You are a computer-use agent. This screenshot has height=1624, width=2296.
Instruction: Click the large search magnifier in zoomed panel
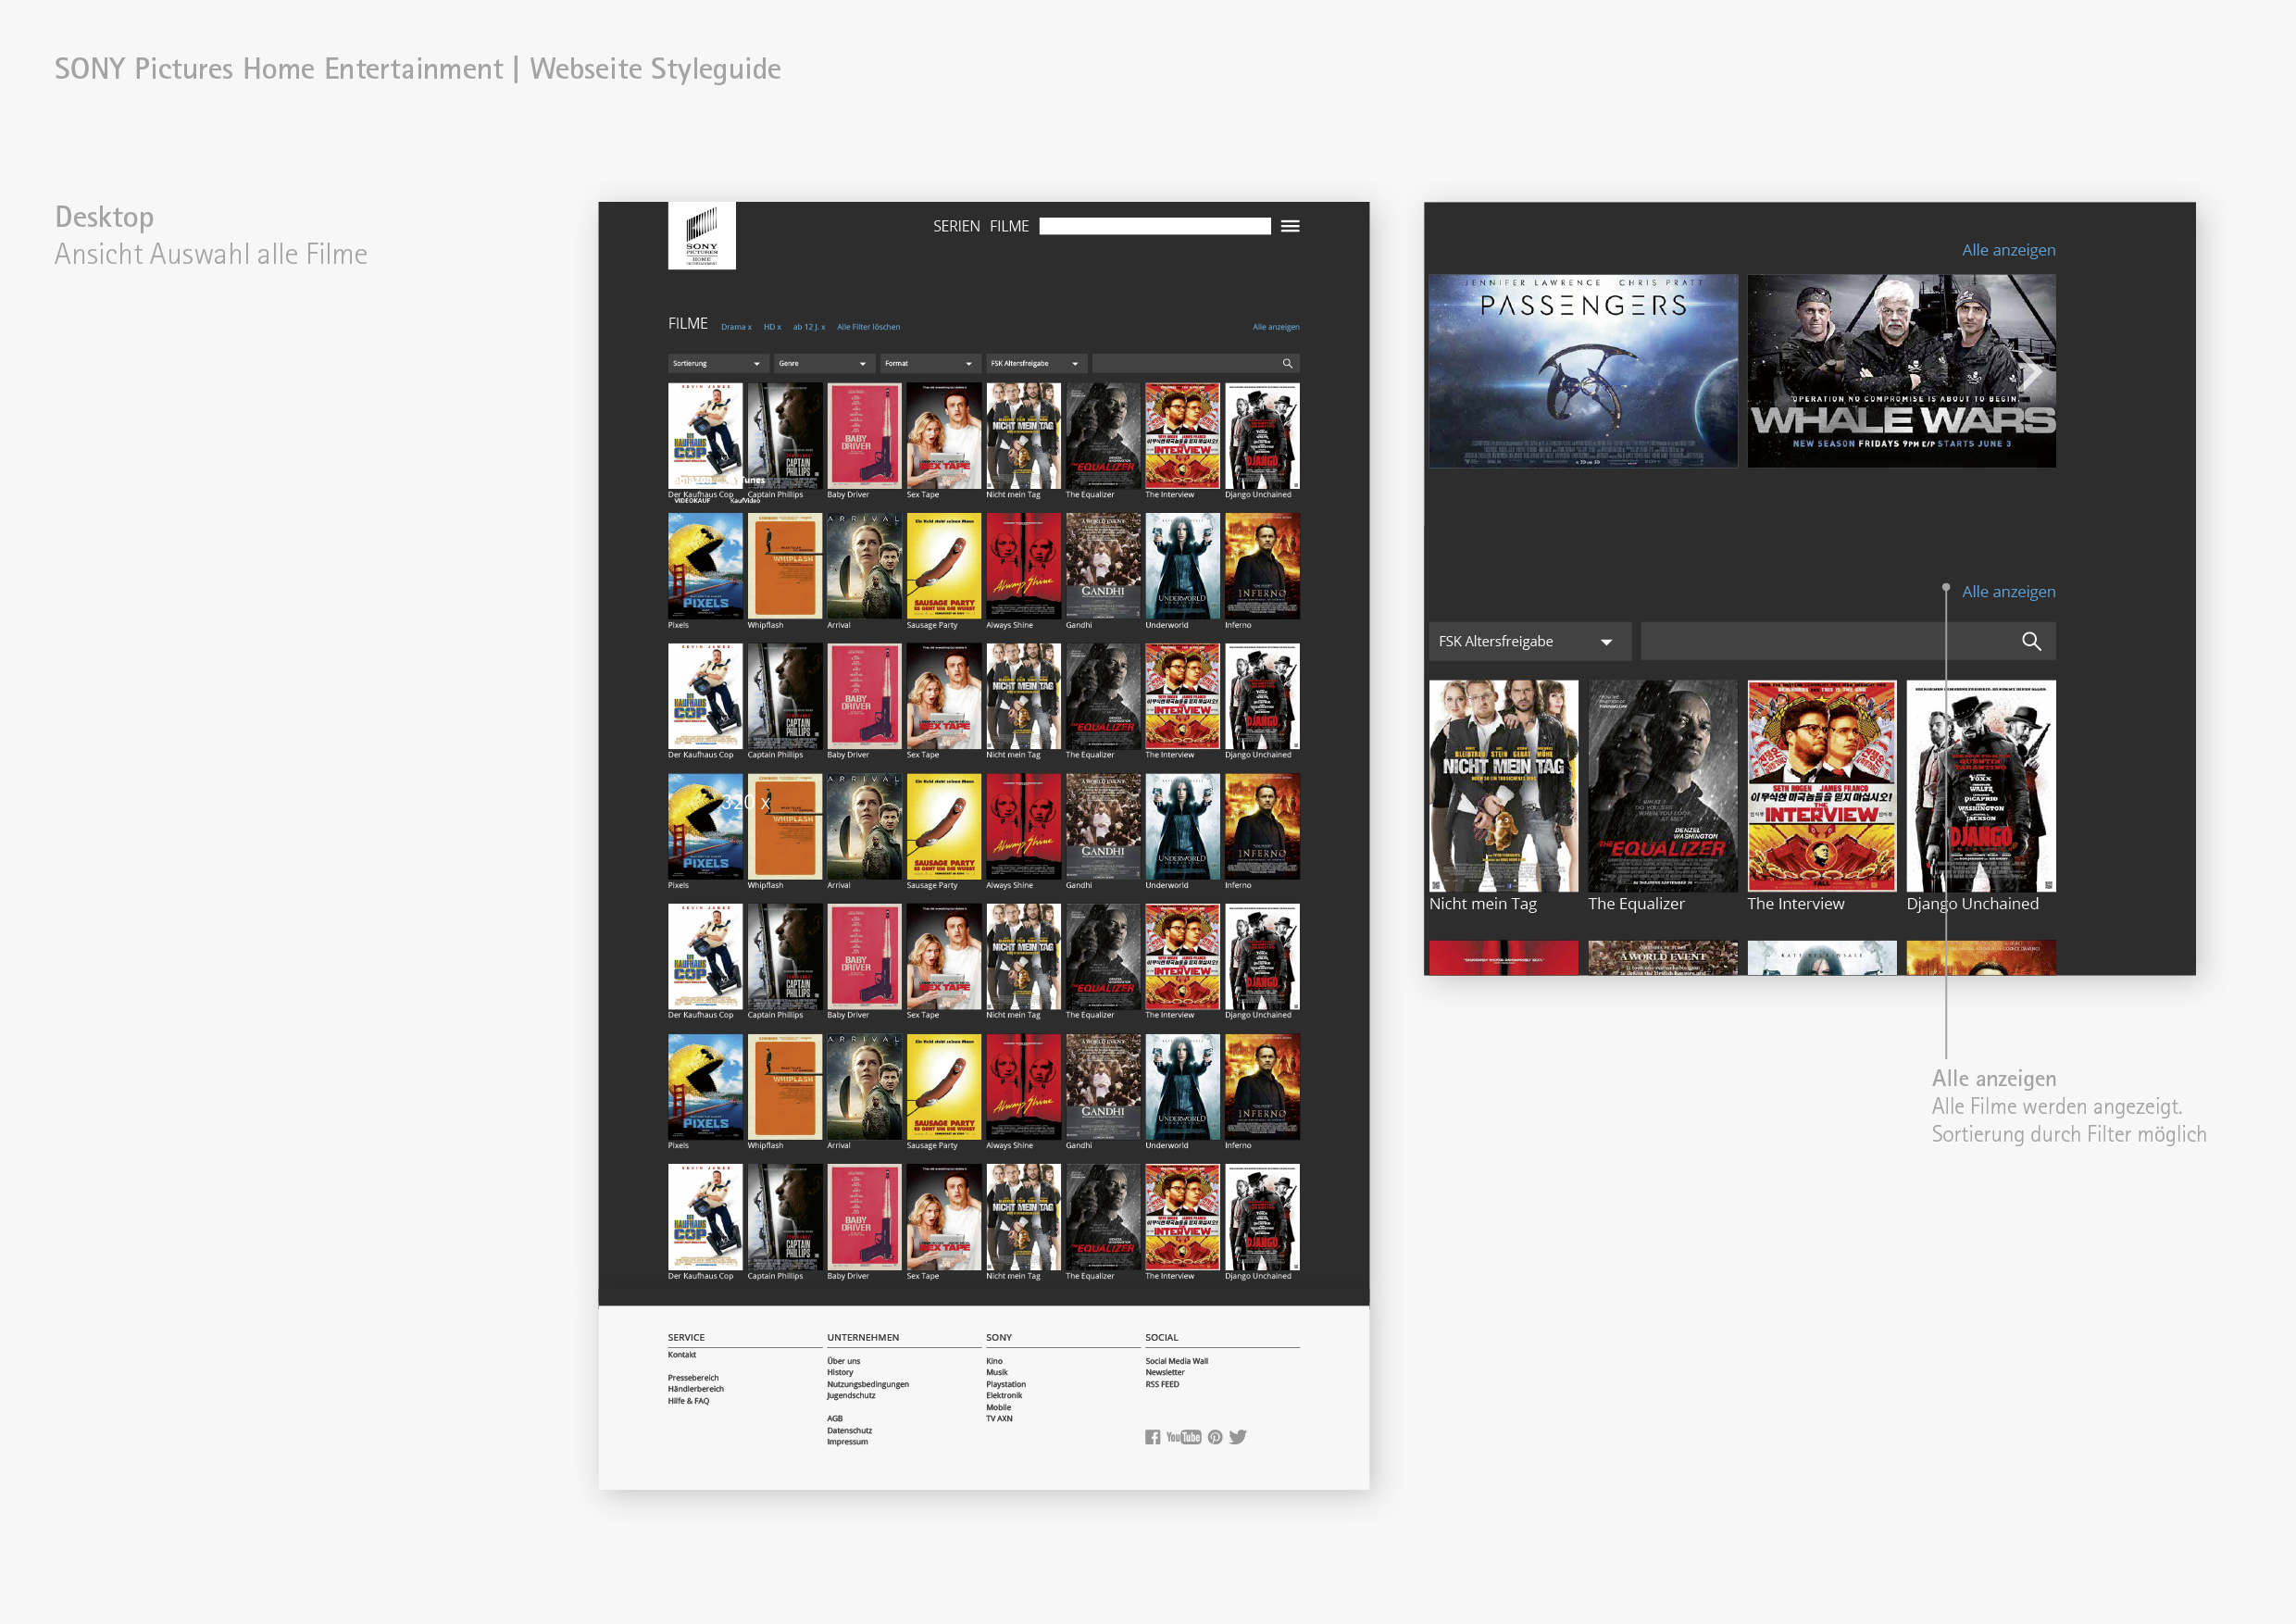tap(2031, 641)
